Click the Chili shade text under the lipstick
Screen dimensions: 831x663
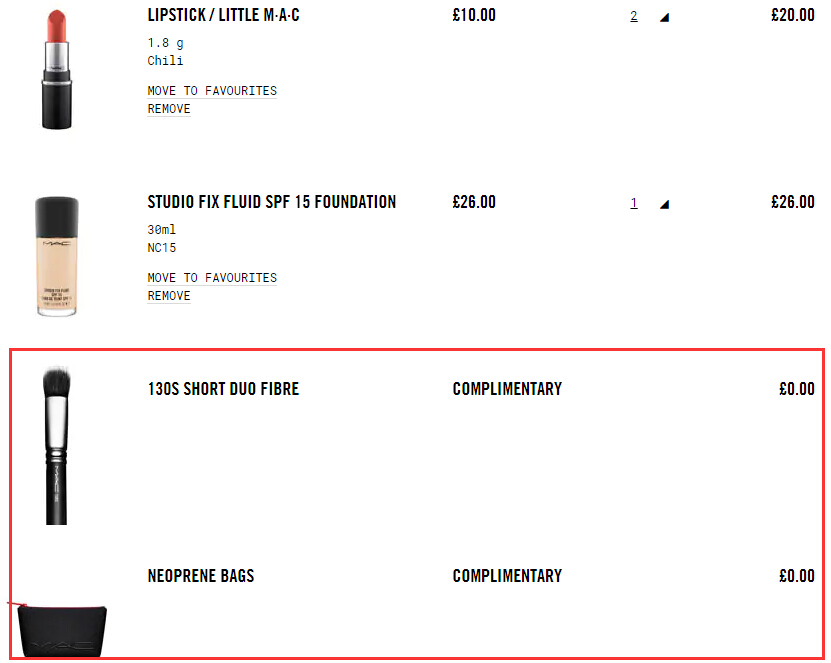165,61
